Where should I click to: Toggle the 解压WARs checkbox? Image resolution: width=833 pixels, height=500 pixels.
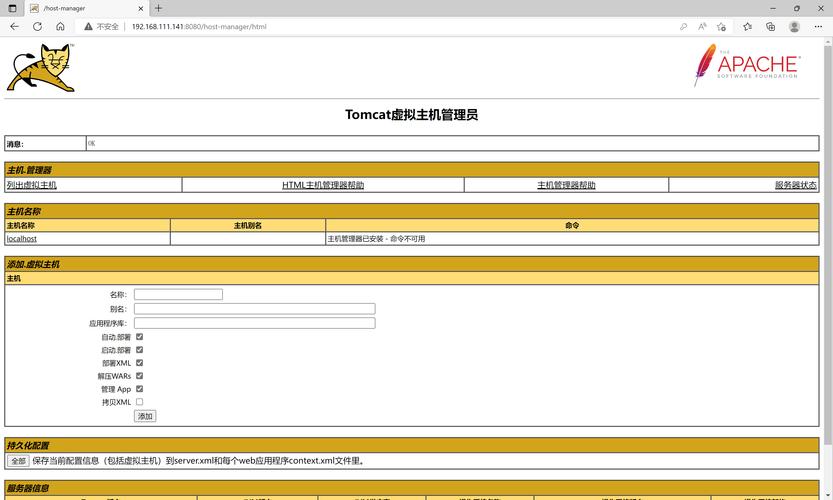(x=140, y=376)
